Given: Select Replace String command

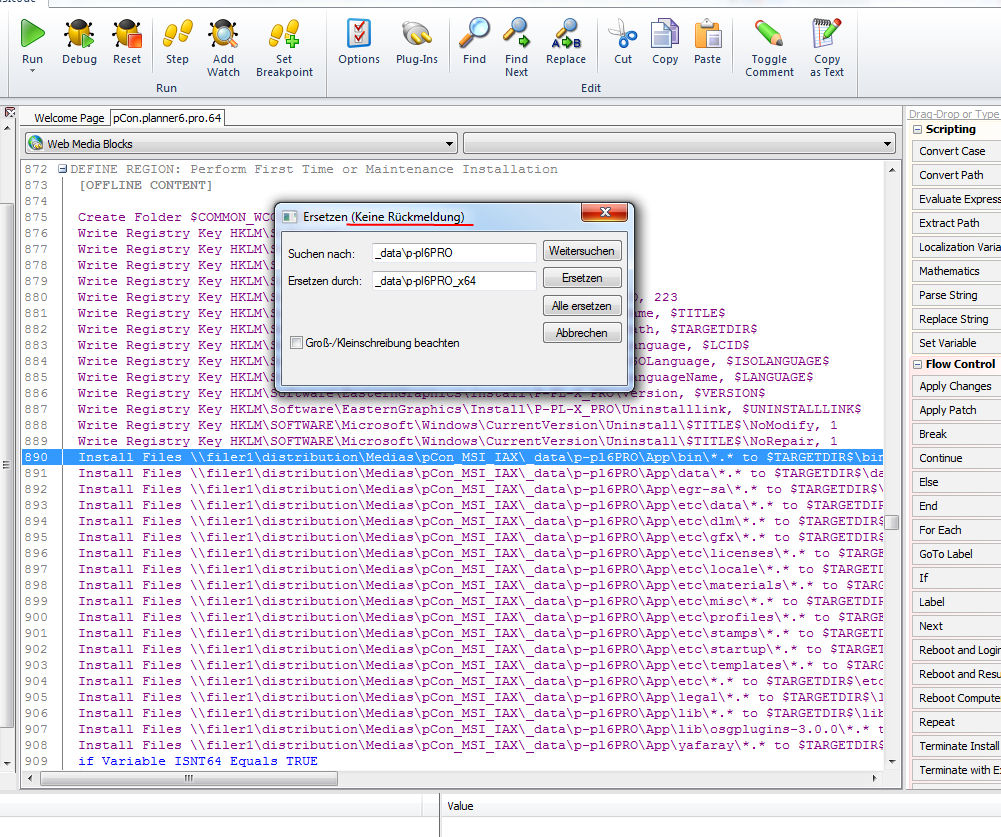Looking at the screenshot, I should tap(956, 319).
